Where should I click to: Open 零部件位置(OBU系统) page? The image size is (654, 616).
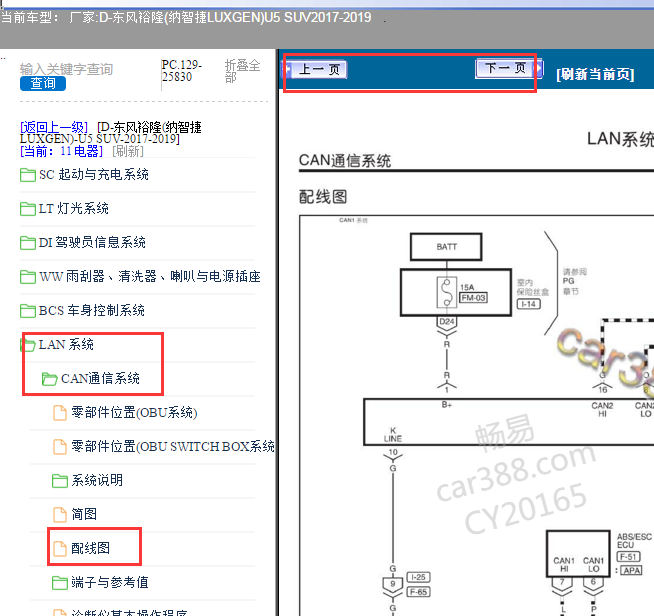point(134,412)
